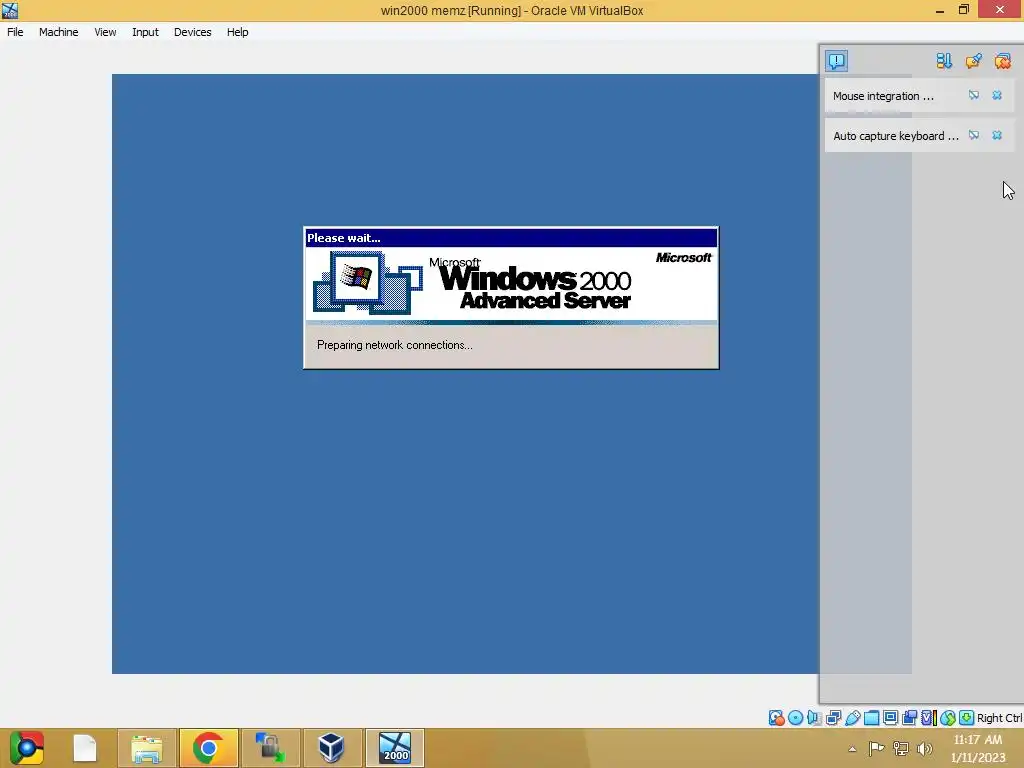The image size is (1024, 768).
Task: Click the recording status indicator icon
Action: pyautogui.click(x=909, y=718)
